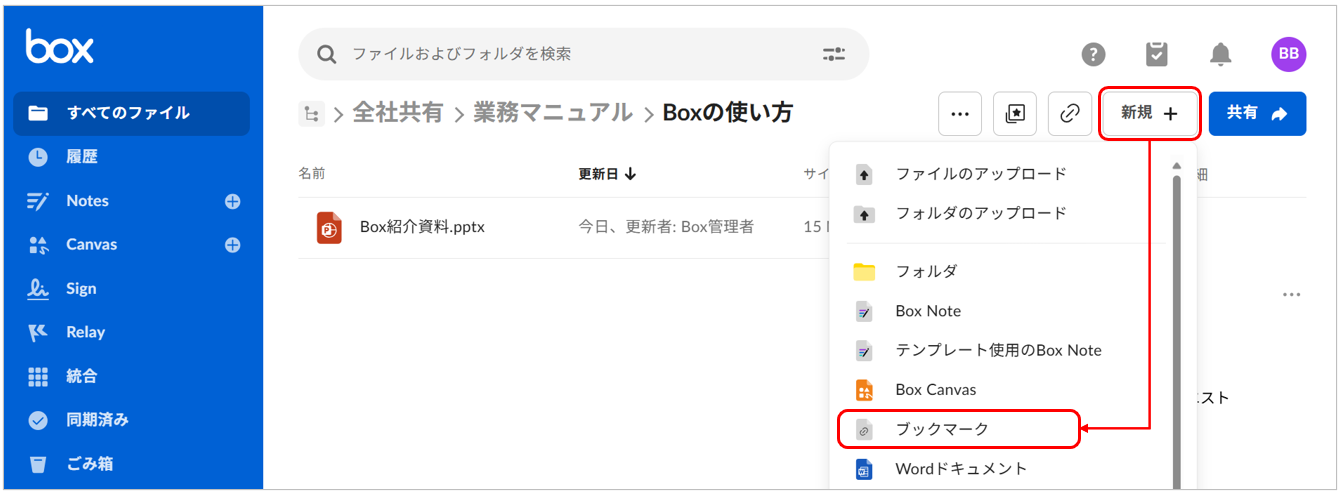1340x492 pixels.
Task: Click plus icon next to Canvas
Action: pyautogui.click(x=233, y=245)
